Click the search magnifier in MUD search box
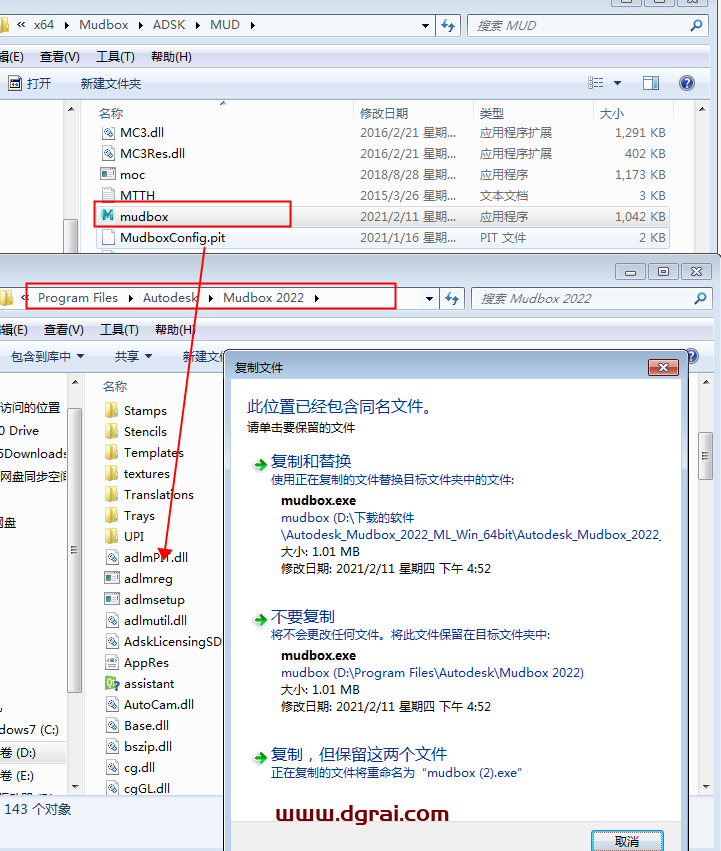The width and height of the screenshot is (721, 851). [x=696, y=26]
